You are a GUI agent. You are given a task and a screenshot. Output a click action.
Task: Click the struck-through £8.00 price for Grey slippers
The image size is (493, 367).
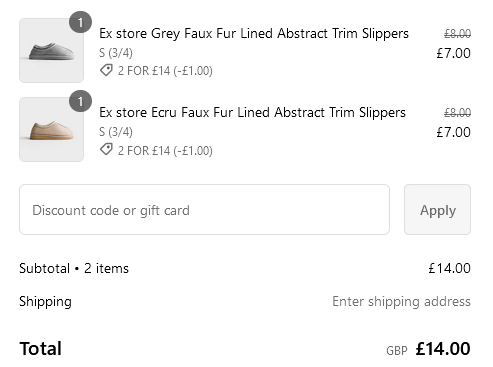pyautogui.click(x=457, y=34)
